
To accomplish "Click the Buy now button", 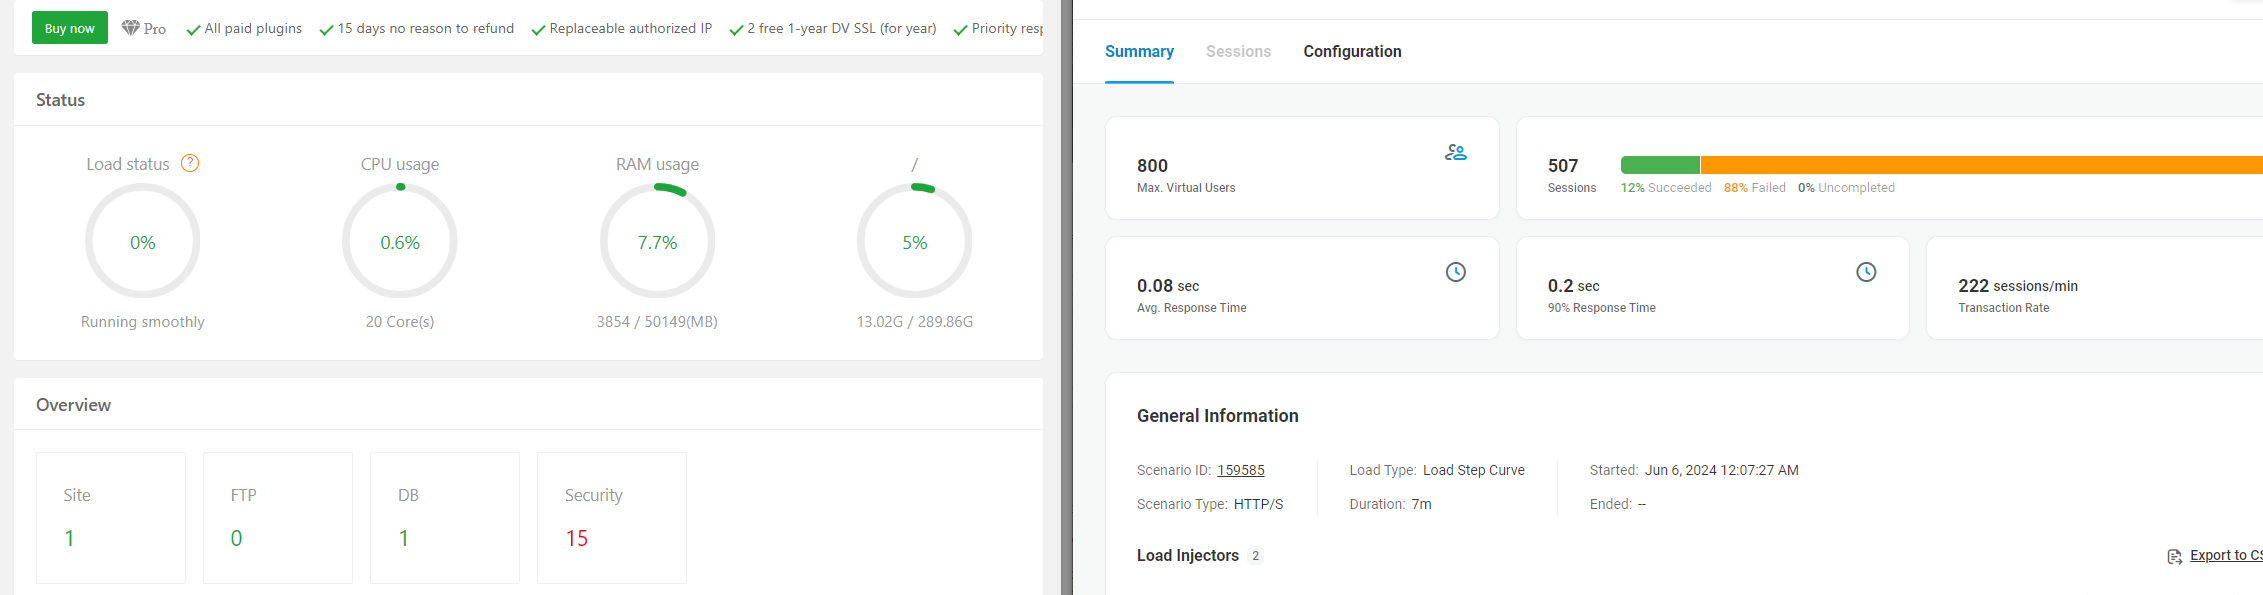I will pyautogui.click(x=70, y=28).
